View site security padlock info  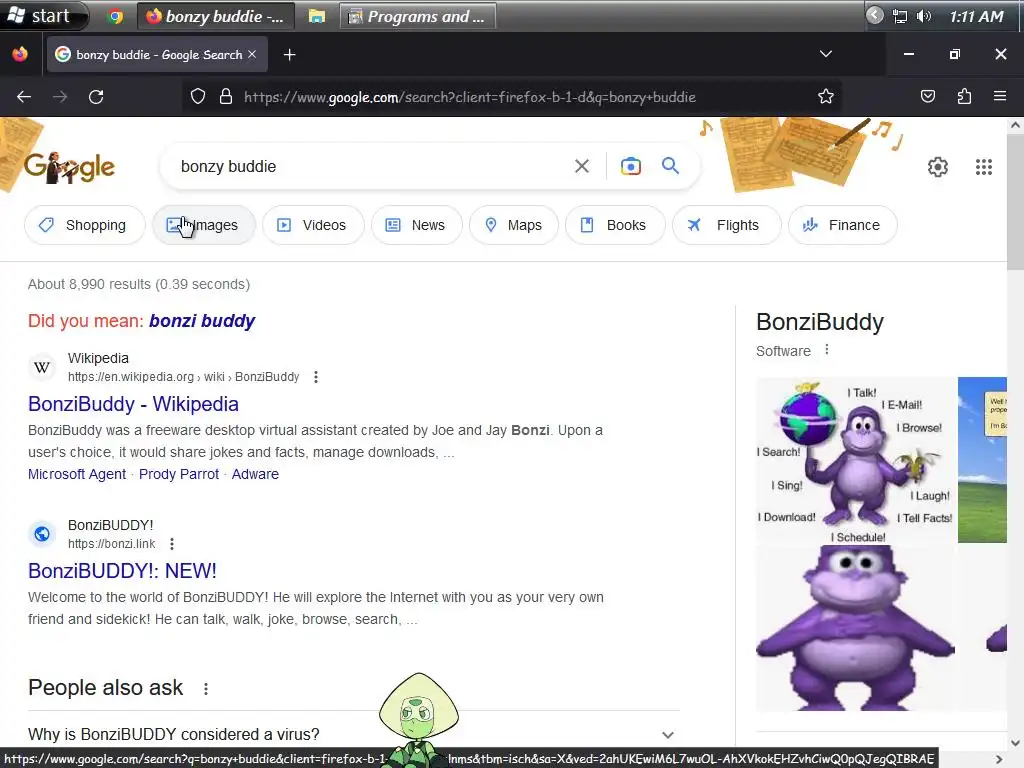coord(226,97)
